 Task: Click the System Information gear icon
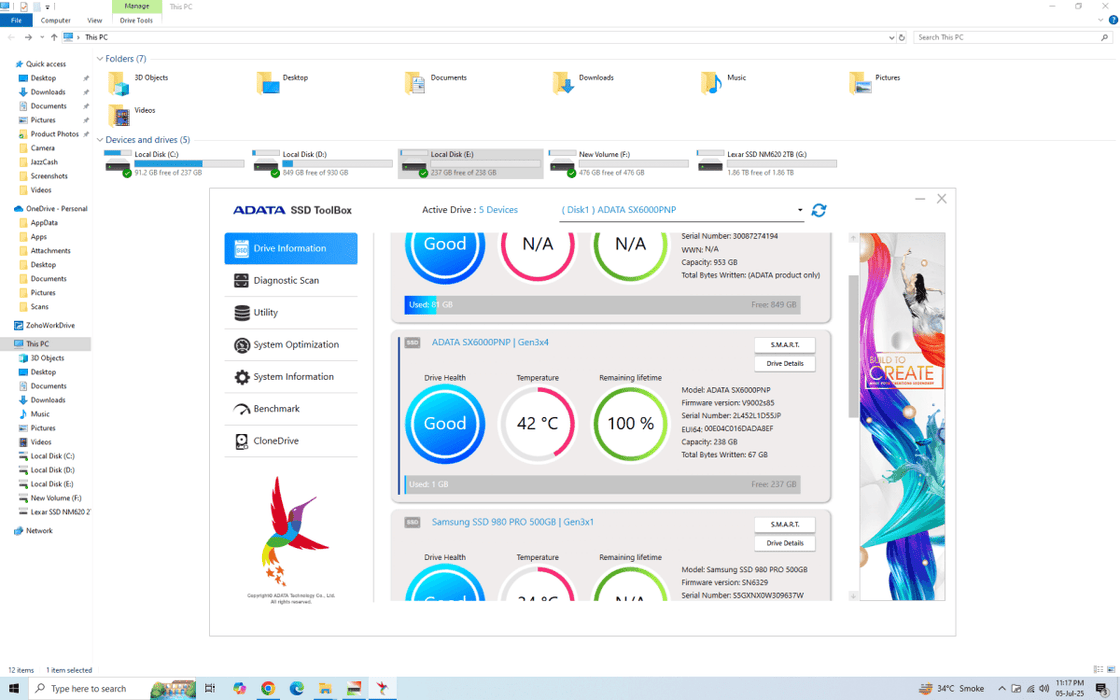click(x=241, y=377)
